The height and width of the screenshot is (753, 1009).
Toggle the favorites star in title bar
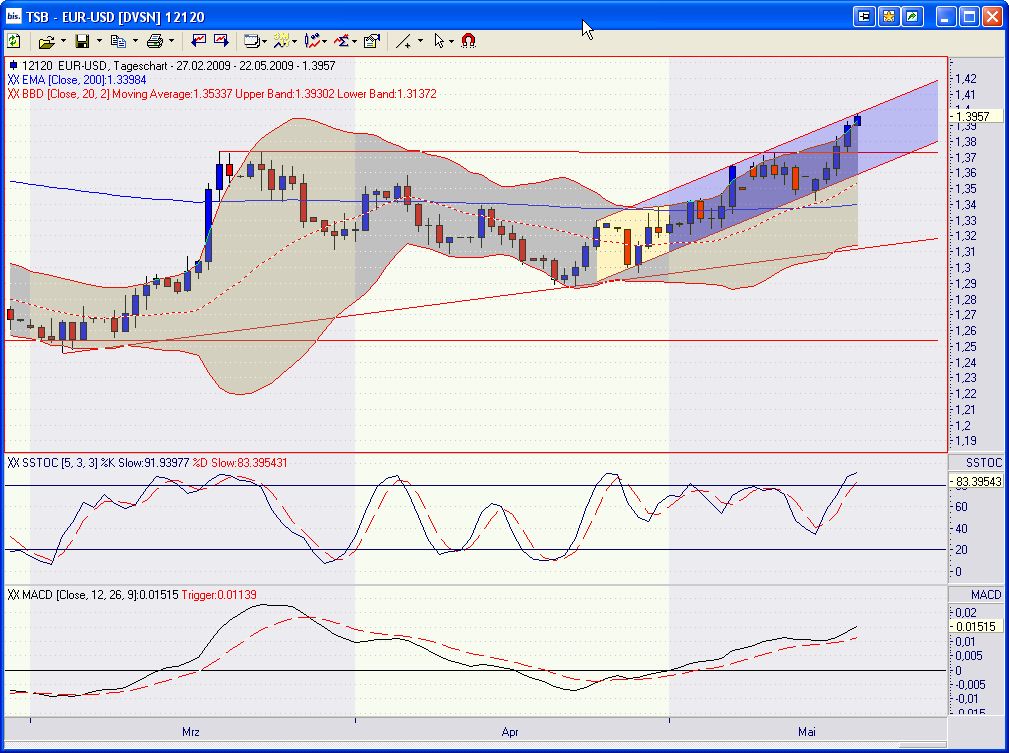[x=887, y=15]
